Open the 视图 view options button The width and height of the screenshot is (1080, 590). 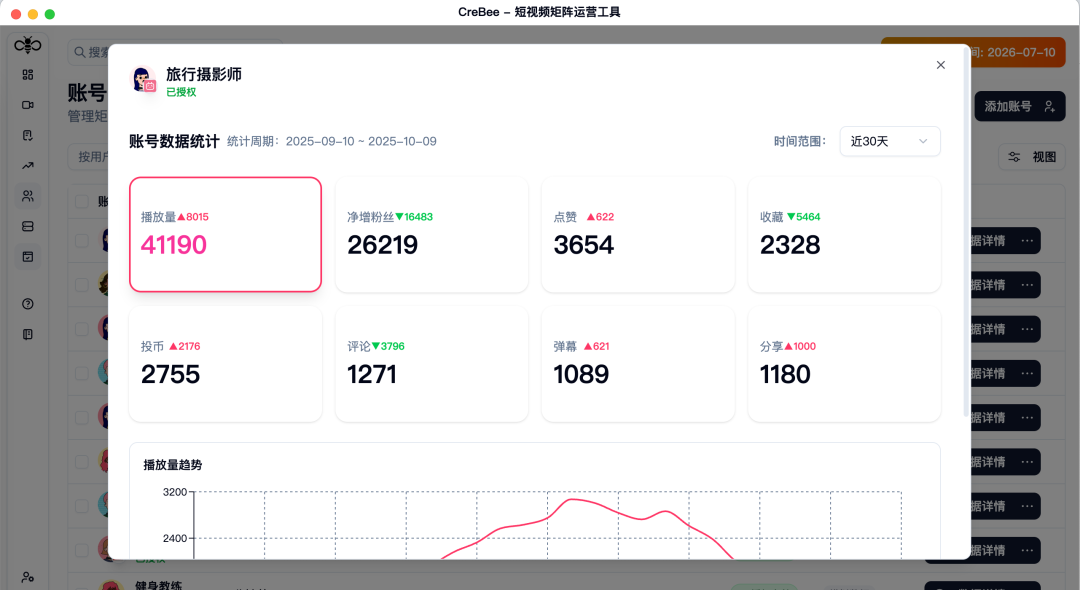click(1032, 157)
